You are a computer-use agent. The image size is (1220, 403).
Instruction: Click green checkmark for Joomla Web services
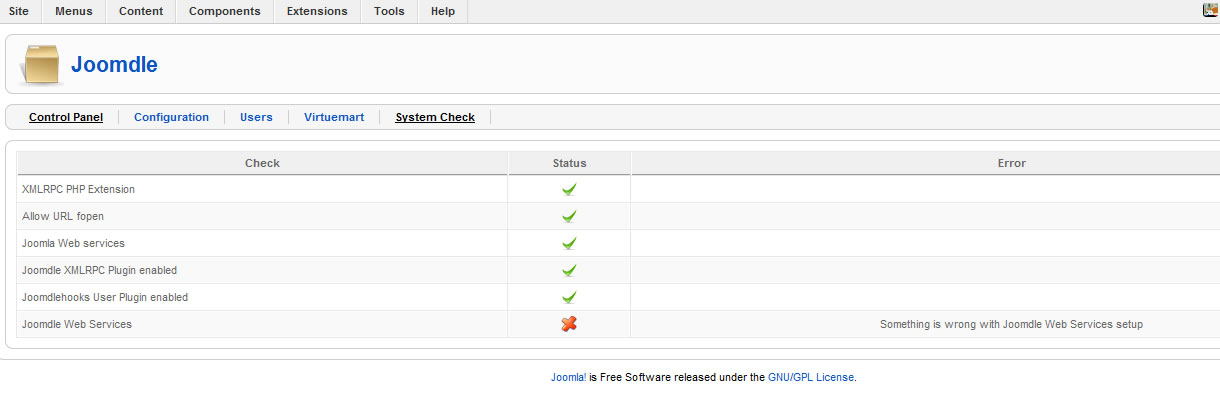point(569,243)
